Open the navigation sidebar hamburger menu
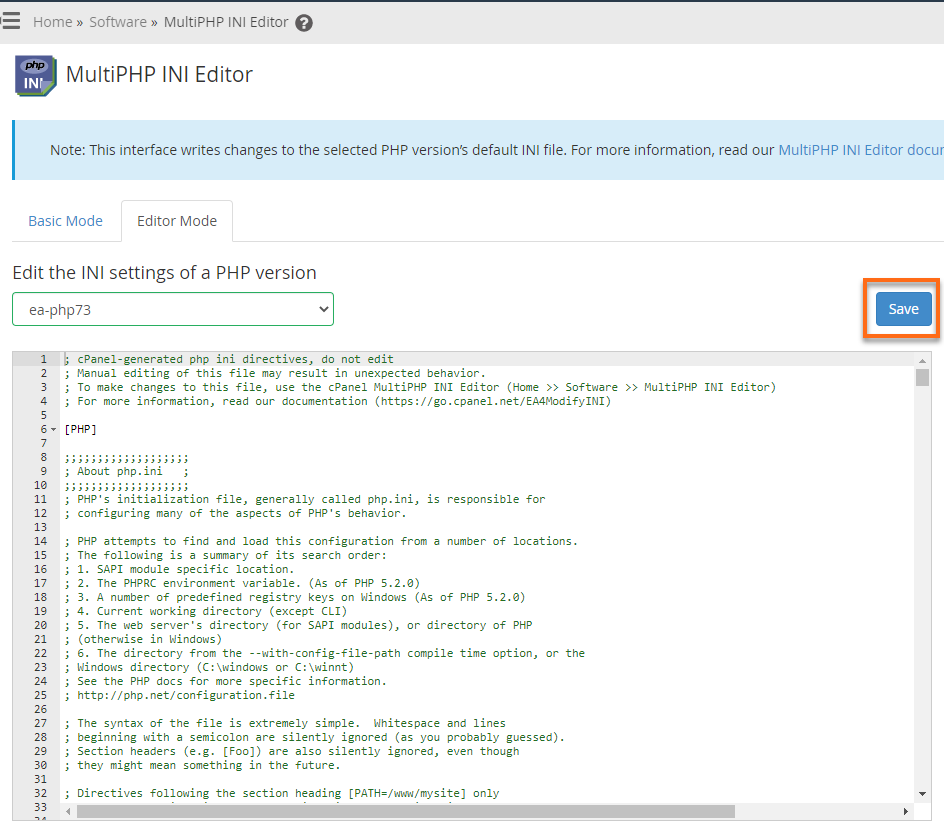This screenshot has height=832, width=944. pyautogui.click(x=11, y=19)
